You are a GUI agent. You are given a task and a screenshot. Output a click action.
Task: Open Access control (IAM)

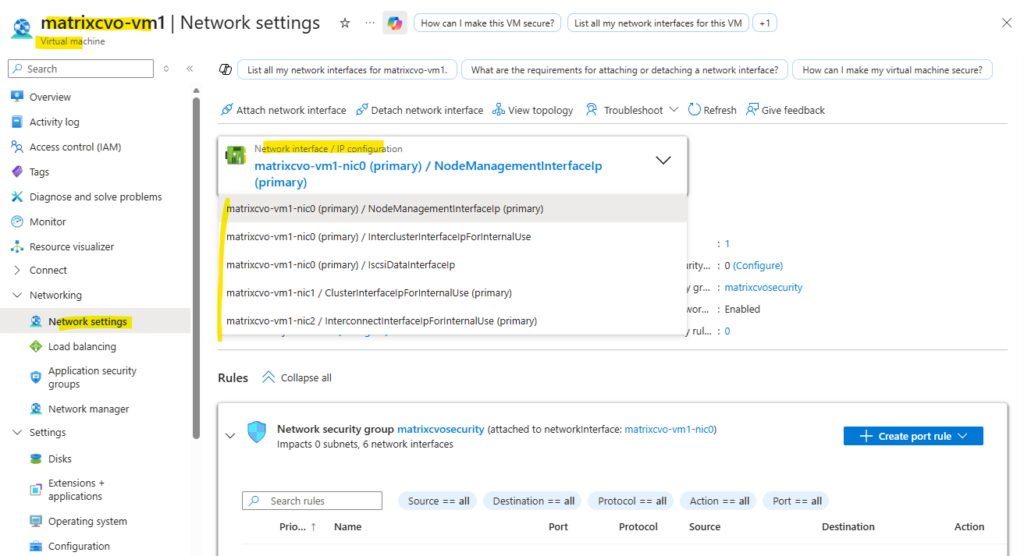point(75,147)
